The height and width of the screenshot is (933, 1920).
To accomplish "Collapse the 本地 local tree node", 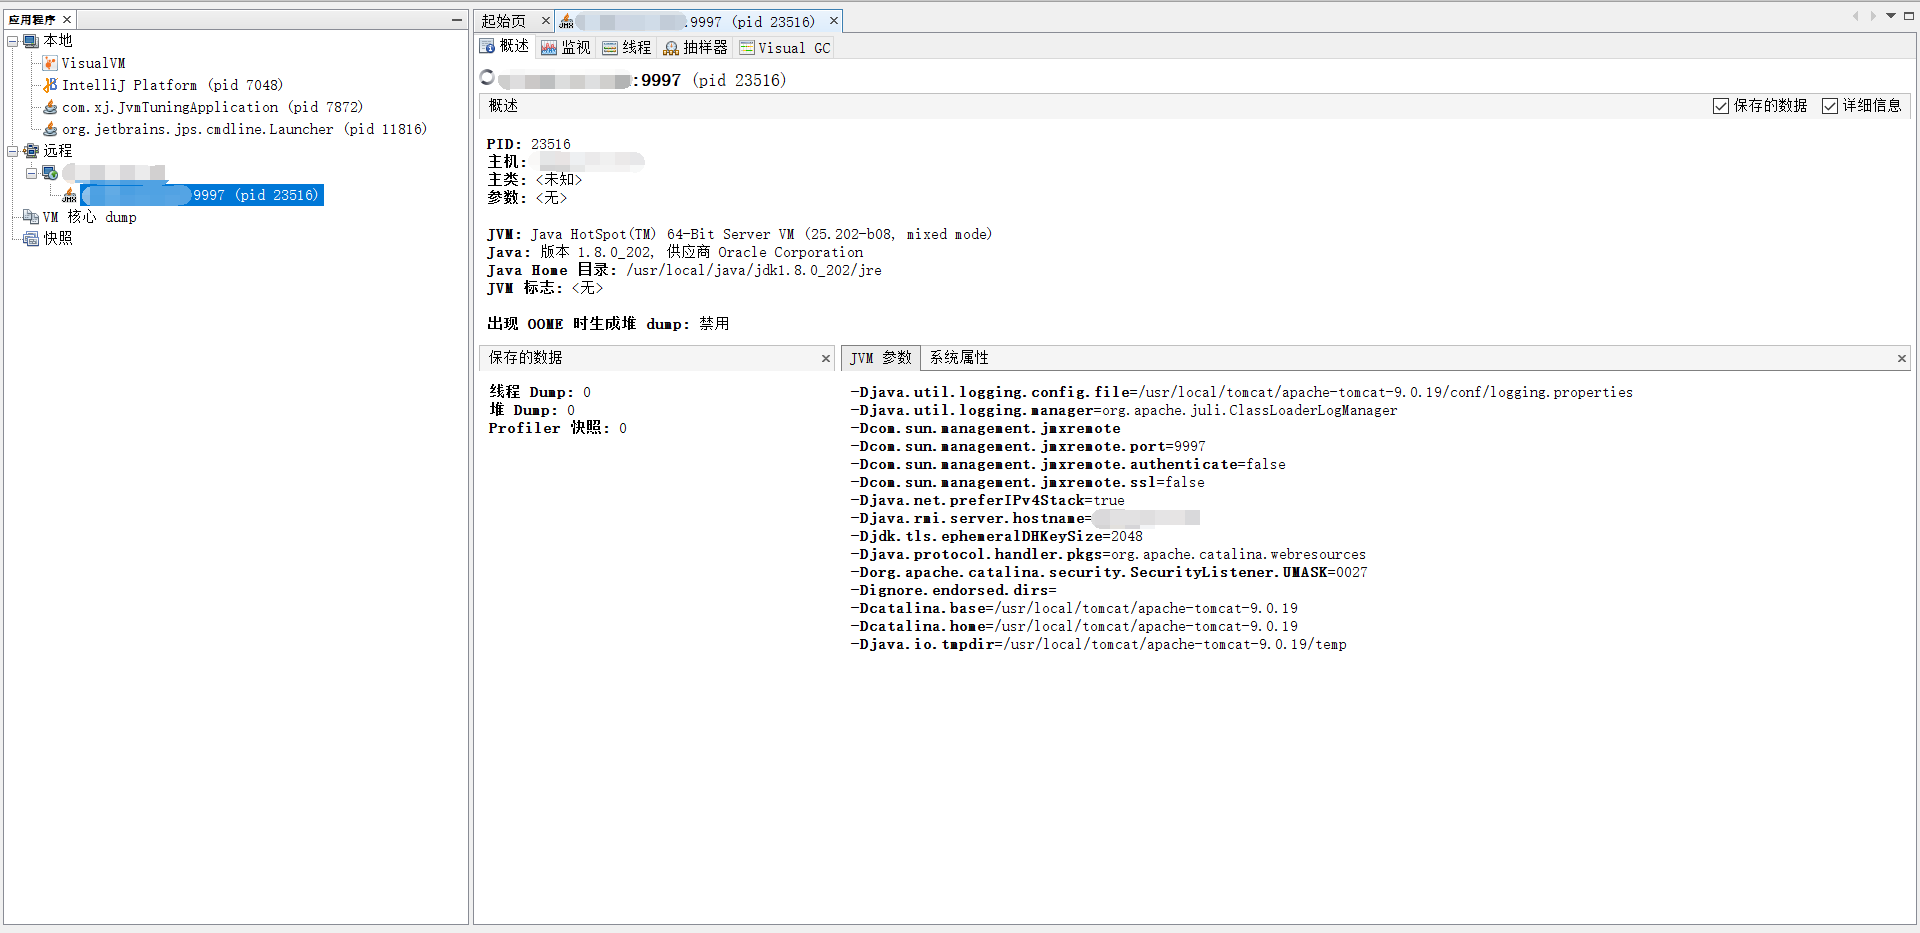I will [13, 41].
